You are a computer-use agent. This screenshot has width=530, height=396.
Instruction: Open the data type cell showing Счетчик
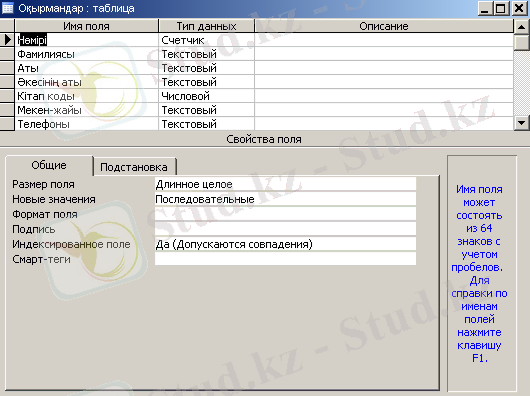point(206,40)
